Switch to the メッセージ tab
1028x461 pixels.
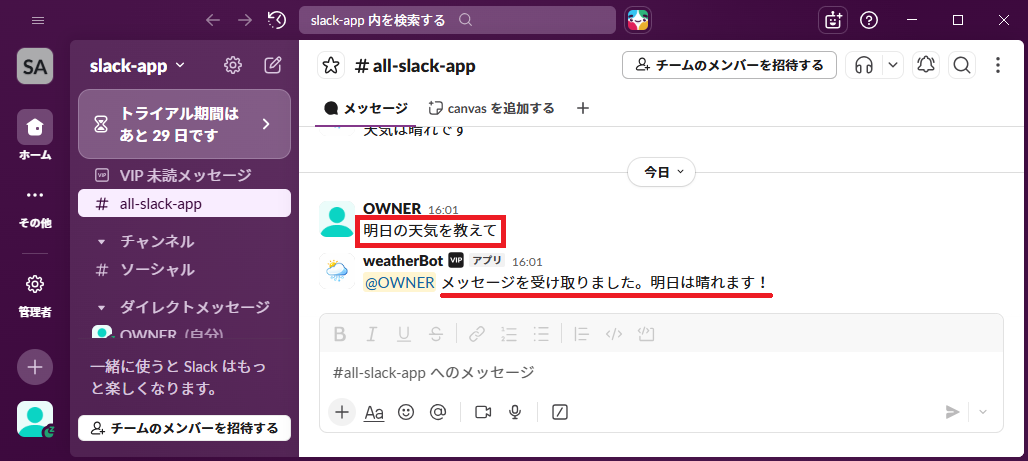pos(366,108)
